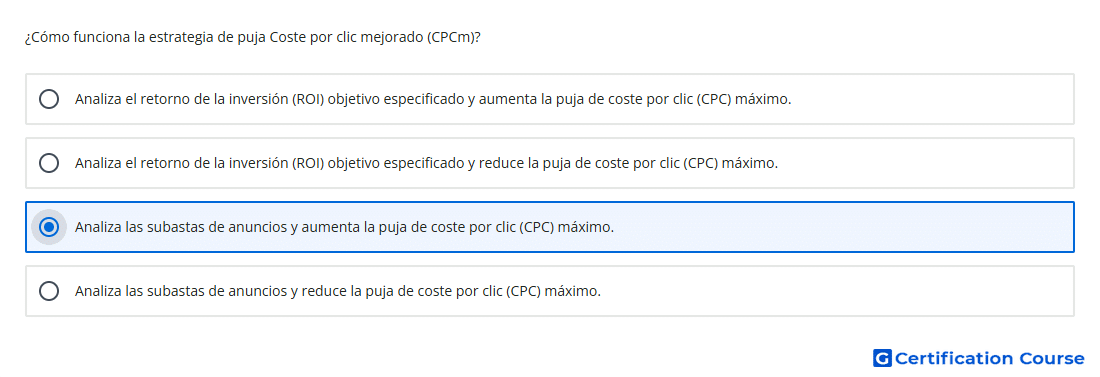1100x377 pixels.
Task: Click the word 'reduce' in the second answer
Action: pos(495,163)
